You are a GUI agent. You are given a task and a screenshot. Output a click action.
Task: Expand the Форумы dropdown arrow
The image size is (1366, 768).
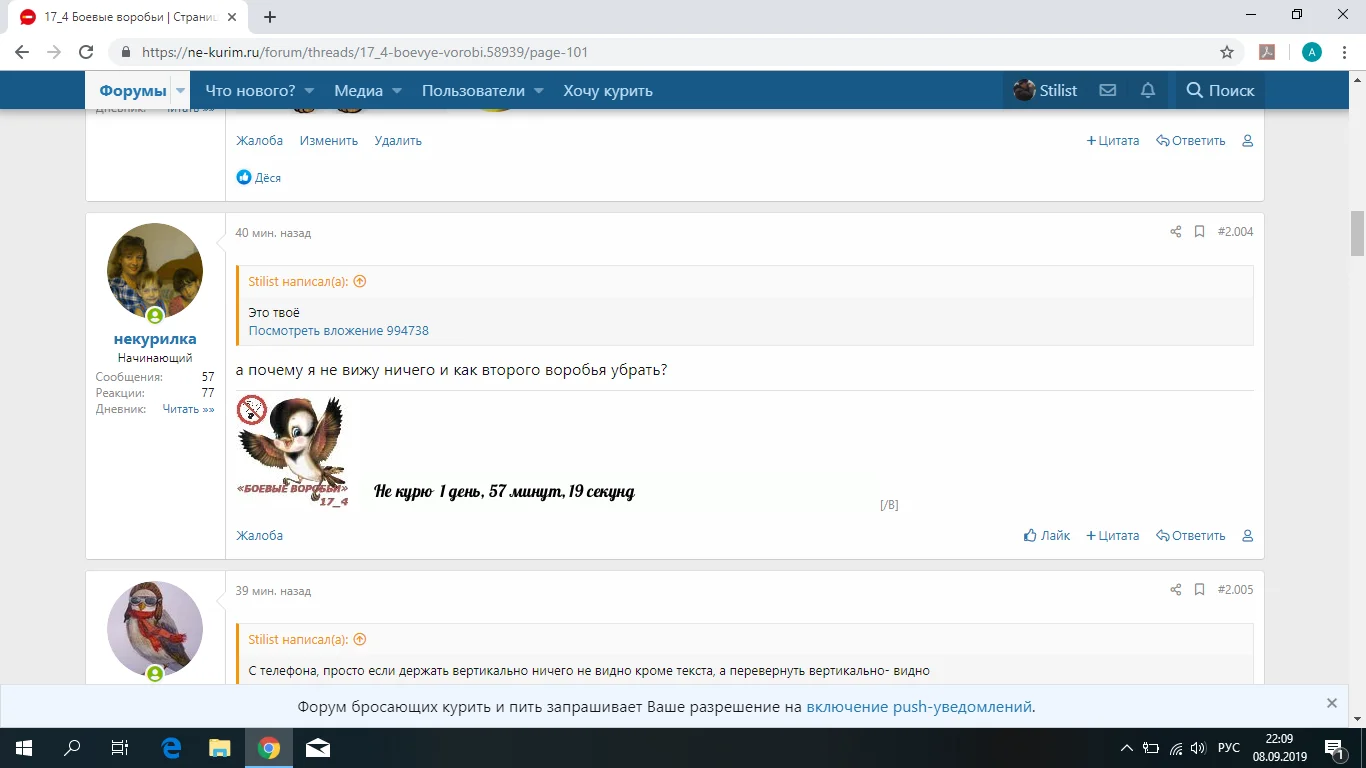click(180, 90)
